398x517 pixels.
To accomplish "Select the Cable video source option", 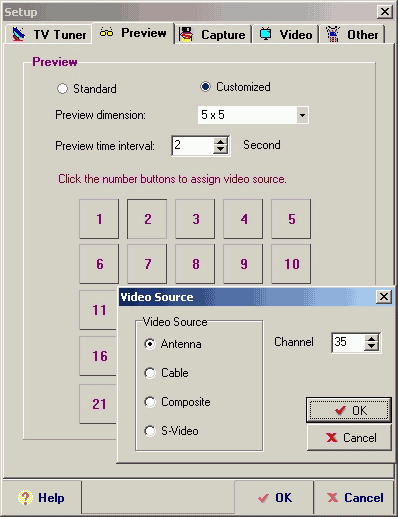I will (x=150, y=373).
